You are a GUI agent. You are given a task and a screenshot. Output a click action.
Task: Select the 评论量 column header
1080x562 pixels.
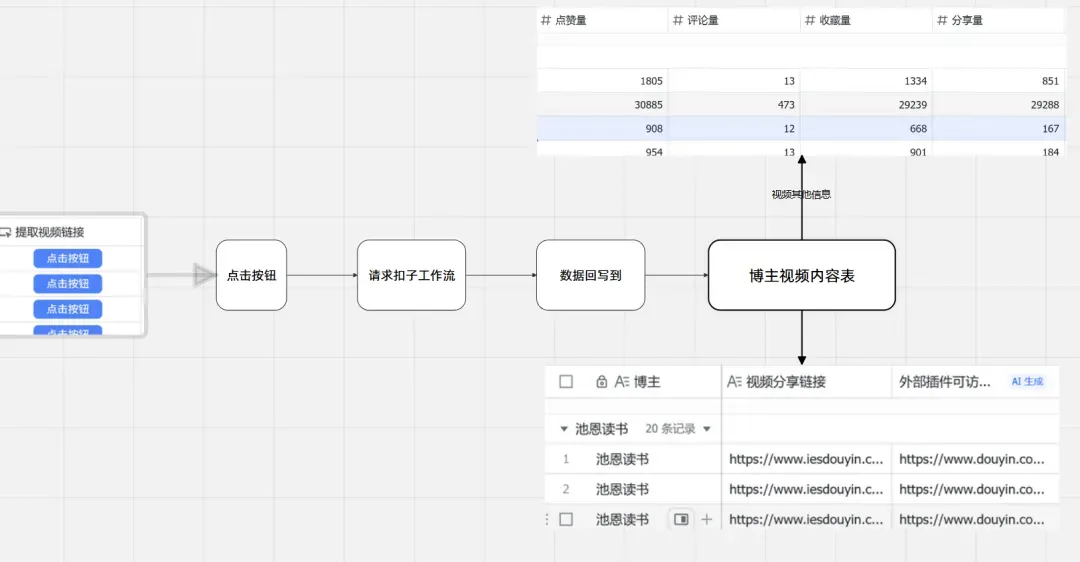[702, 20]
